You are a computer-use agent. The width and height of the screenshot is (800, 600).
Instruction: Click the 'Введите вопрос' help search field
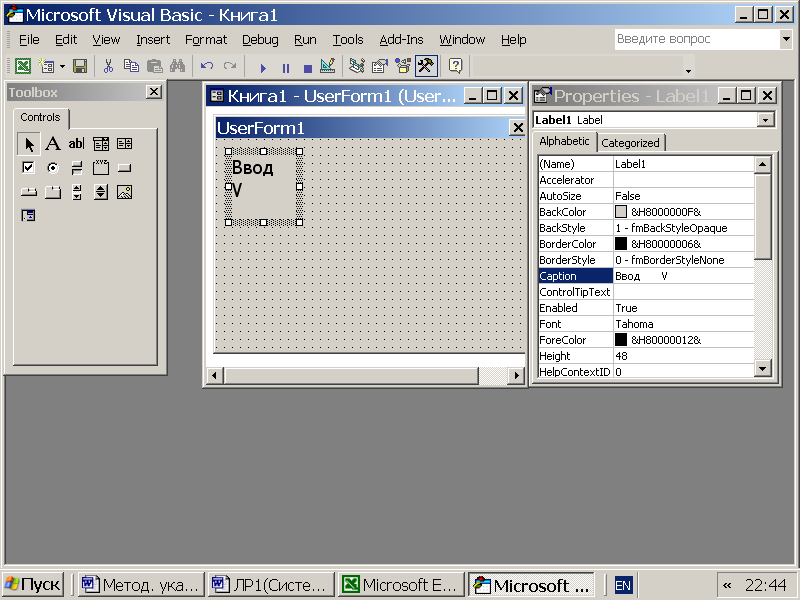pyautogui.click(x=697, y=39)
